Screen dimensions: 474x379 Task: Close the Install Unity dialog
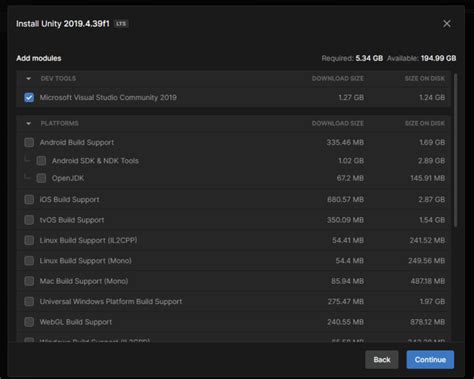(x=447, y=23)
